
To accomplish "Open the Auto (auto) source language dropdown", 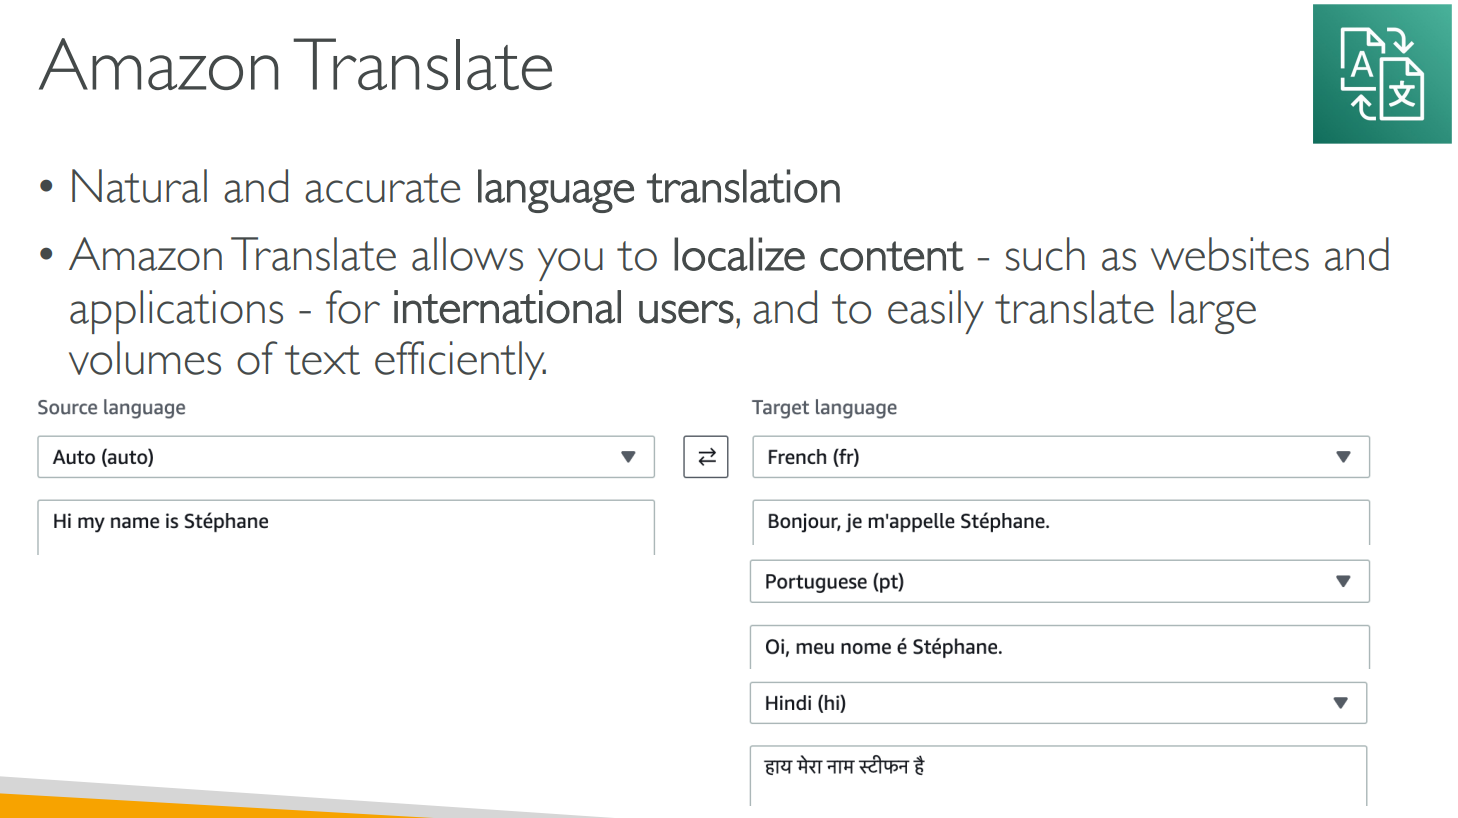I will [x=345, y=457].
